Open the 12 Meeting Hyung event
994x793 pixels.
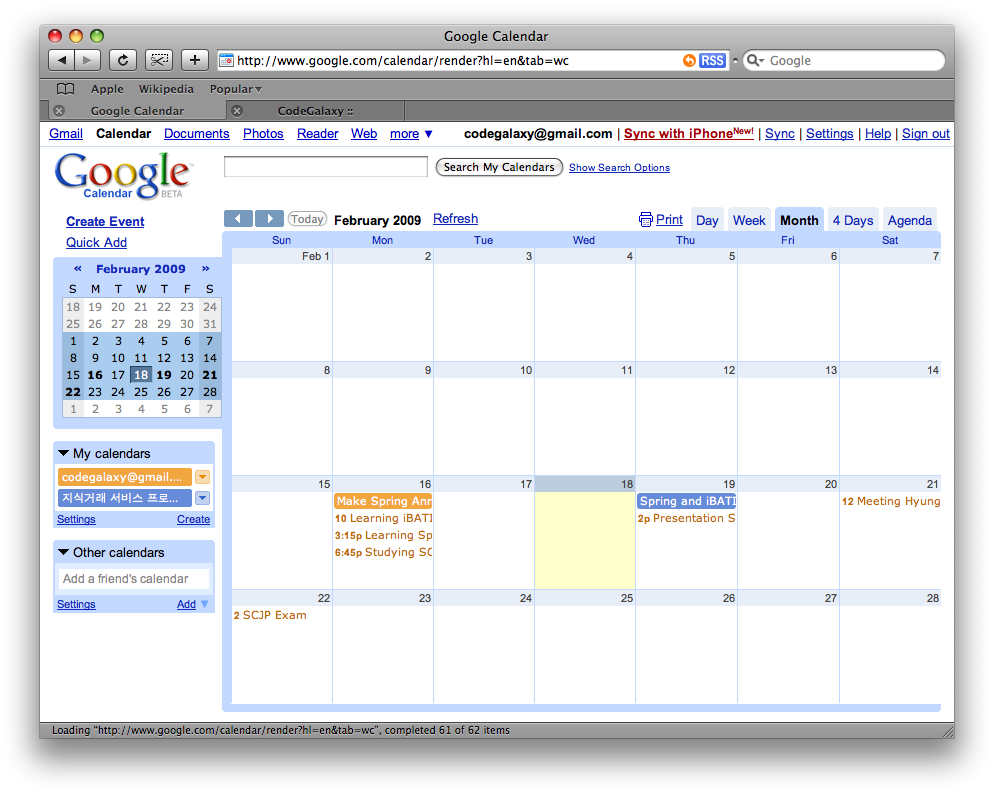click(891, 501)
